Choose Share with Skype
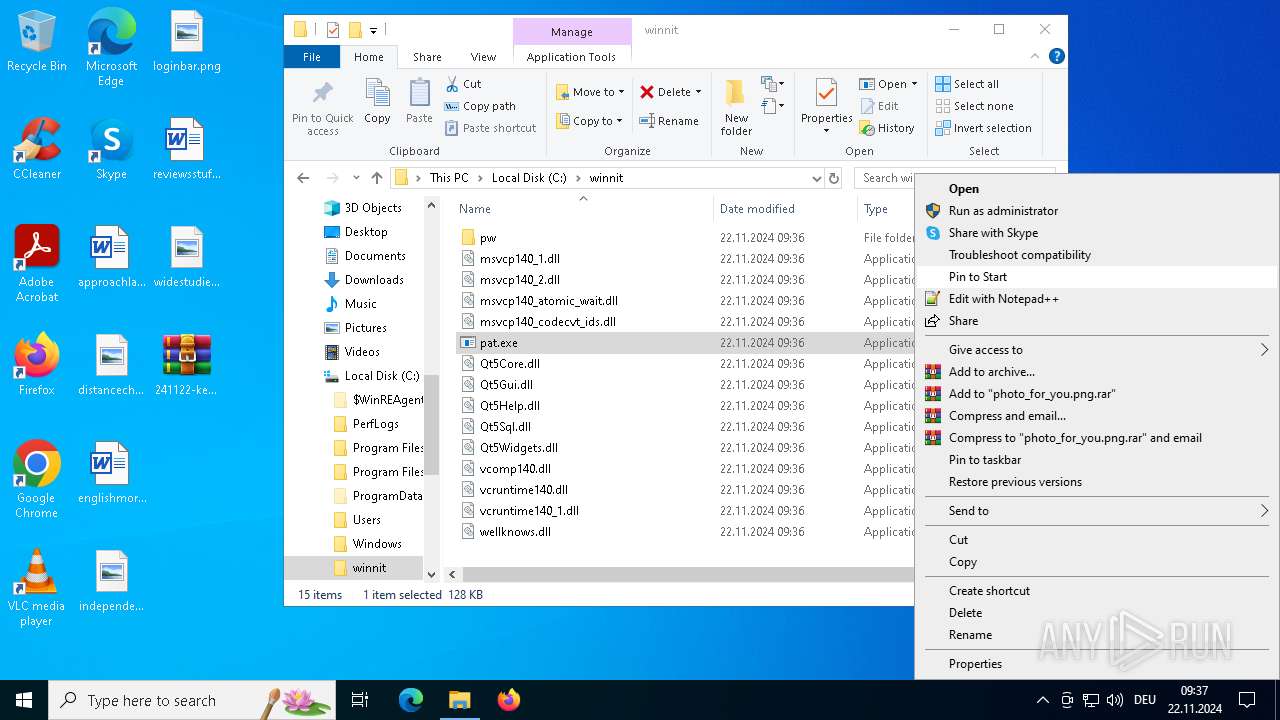The width and height of the screenshot is (1280, 720). coord(1097,233)
